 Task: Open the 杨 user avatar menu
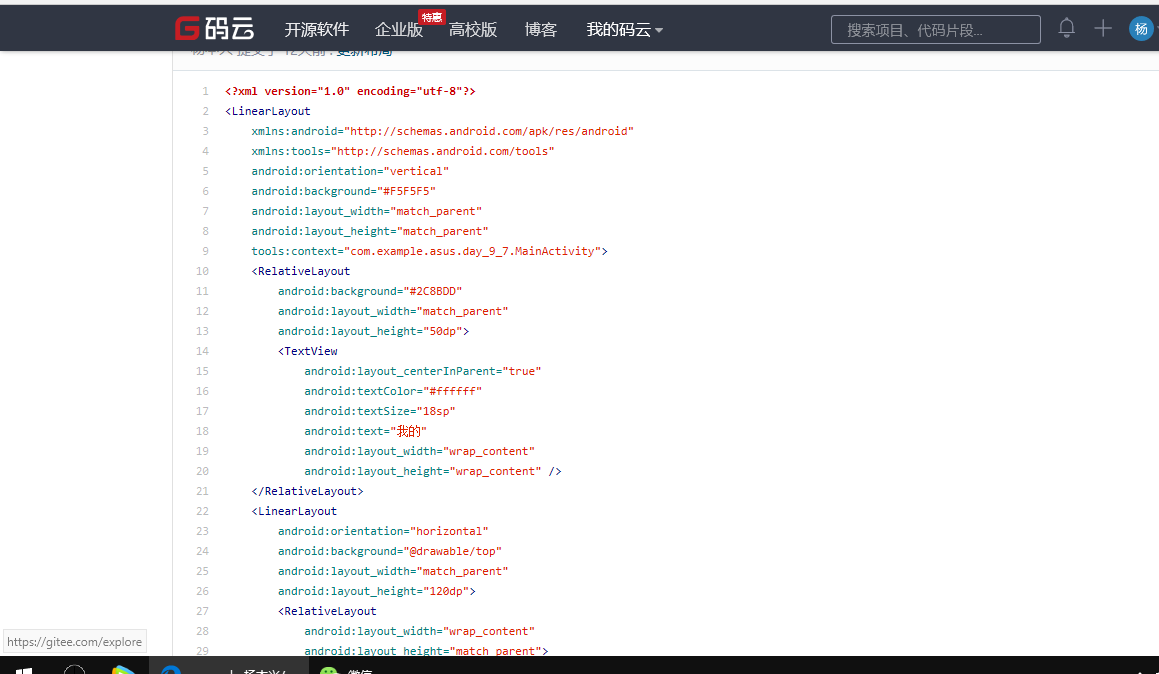(1141, 29)
